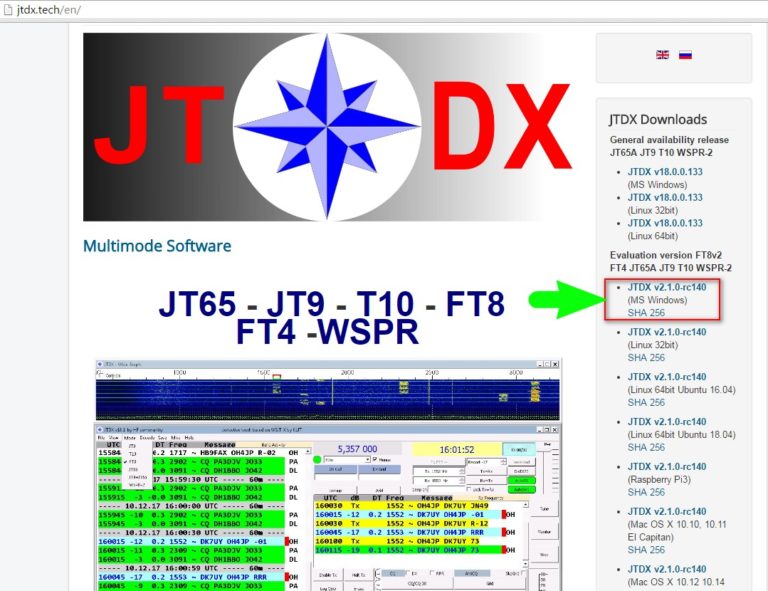This screenshot has width=768, height=591.
Task: Download JTDX v18.0.0.133 for Linux 32bit
Action: point(665,197)
